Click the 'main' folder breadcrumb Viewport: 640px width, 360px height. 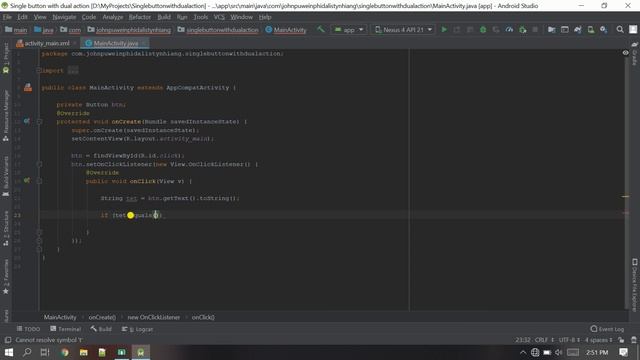(x=16, y=30)
